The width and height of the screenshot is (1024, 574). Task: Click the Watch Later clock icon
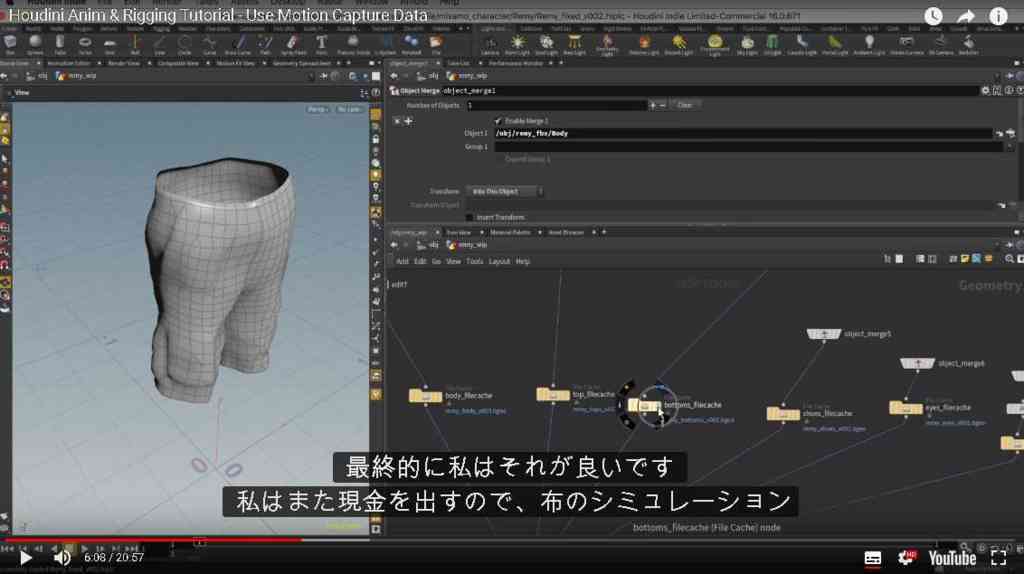(x=933, y=16)
